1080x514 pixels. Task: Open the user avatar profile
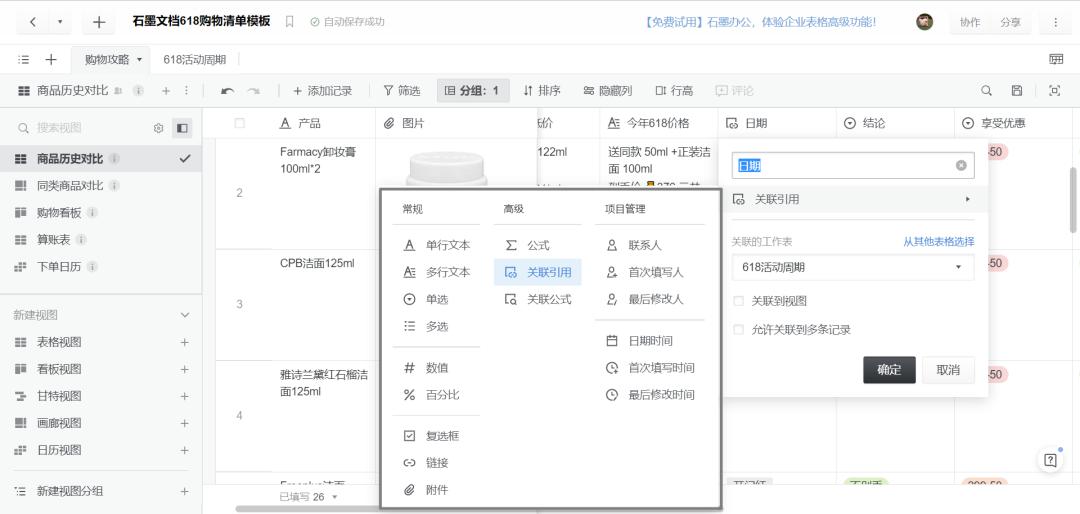[x=924, y=22]
